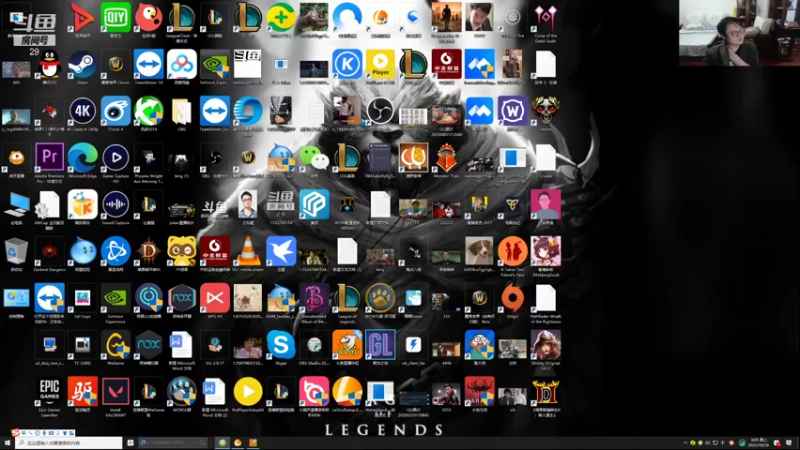Viewport: 800px width, 450px height.
Task: Open Phoenix Wright Ace Attorney shortcut
Action: 148,159
